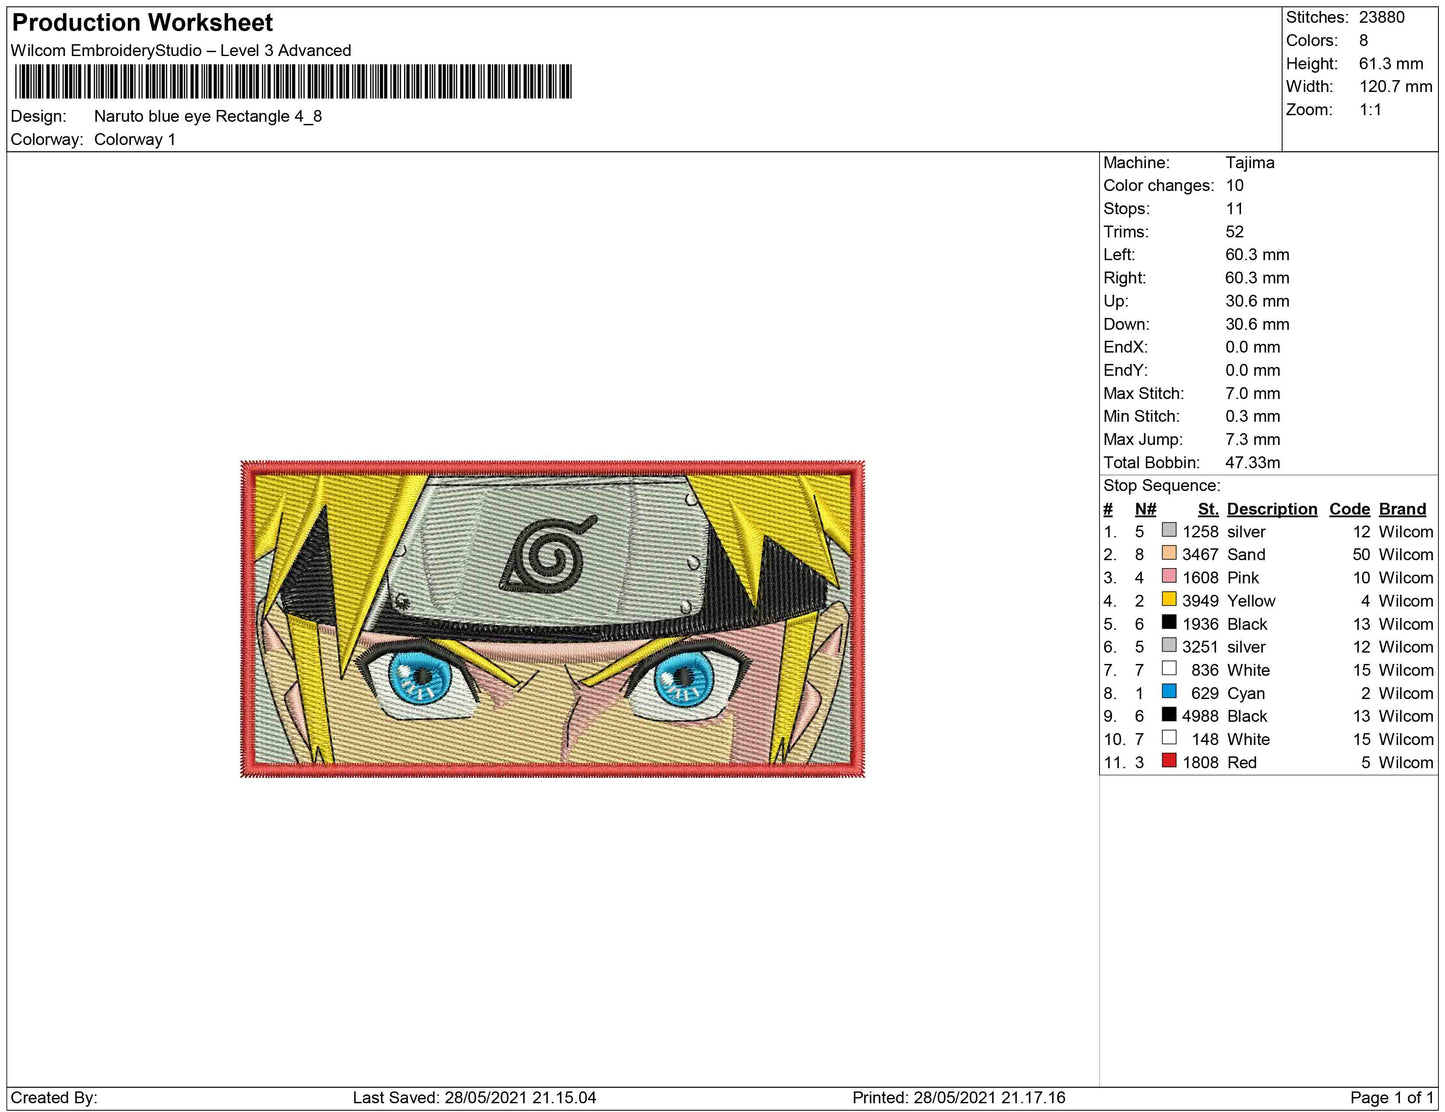Click the Black swatch in the 1936-stitch row
The height and width of the screenshot is (1112, 1445).
1169,622
